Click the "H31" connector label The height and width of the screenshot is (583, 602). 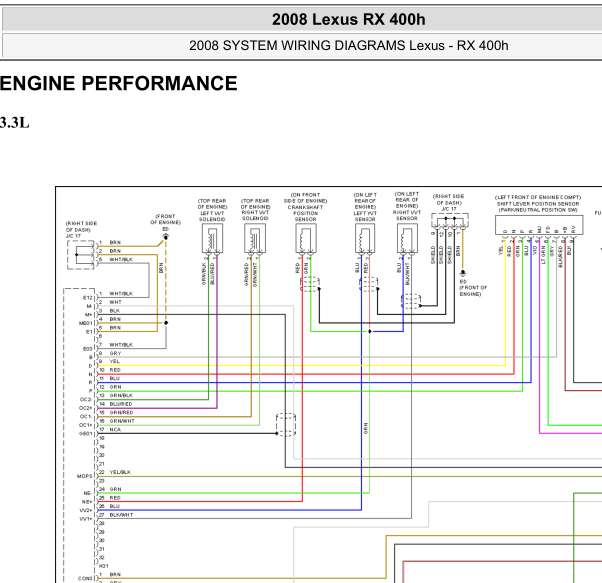[104, 566]
